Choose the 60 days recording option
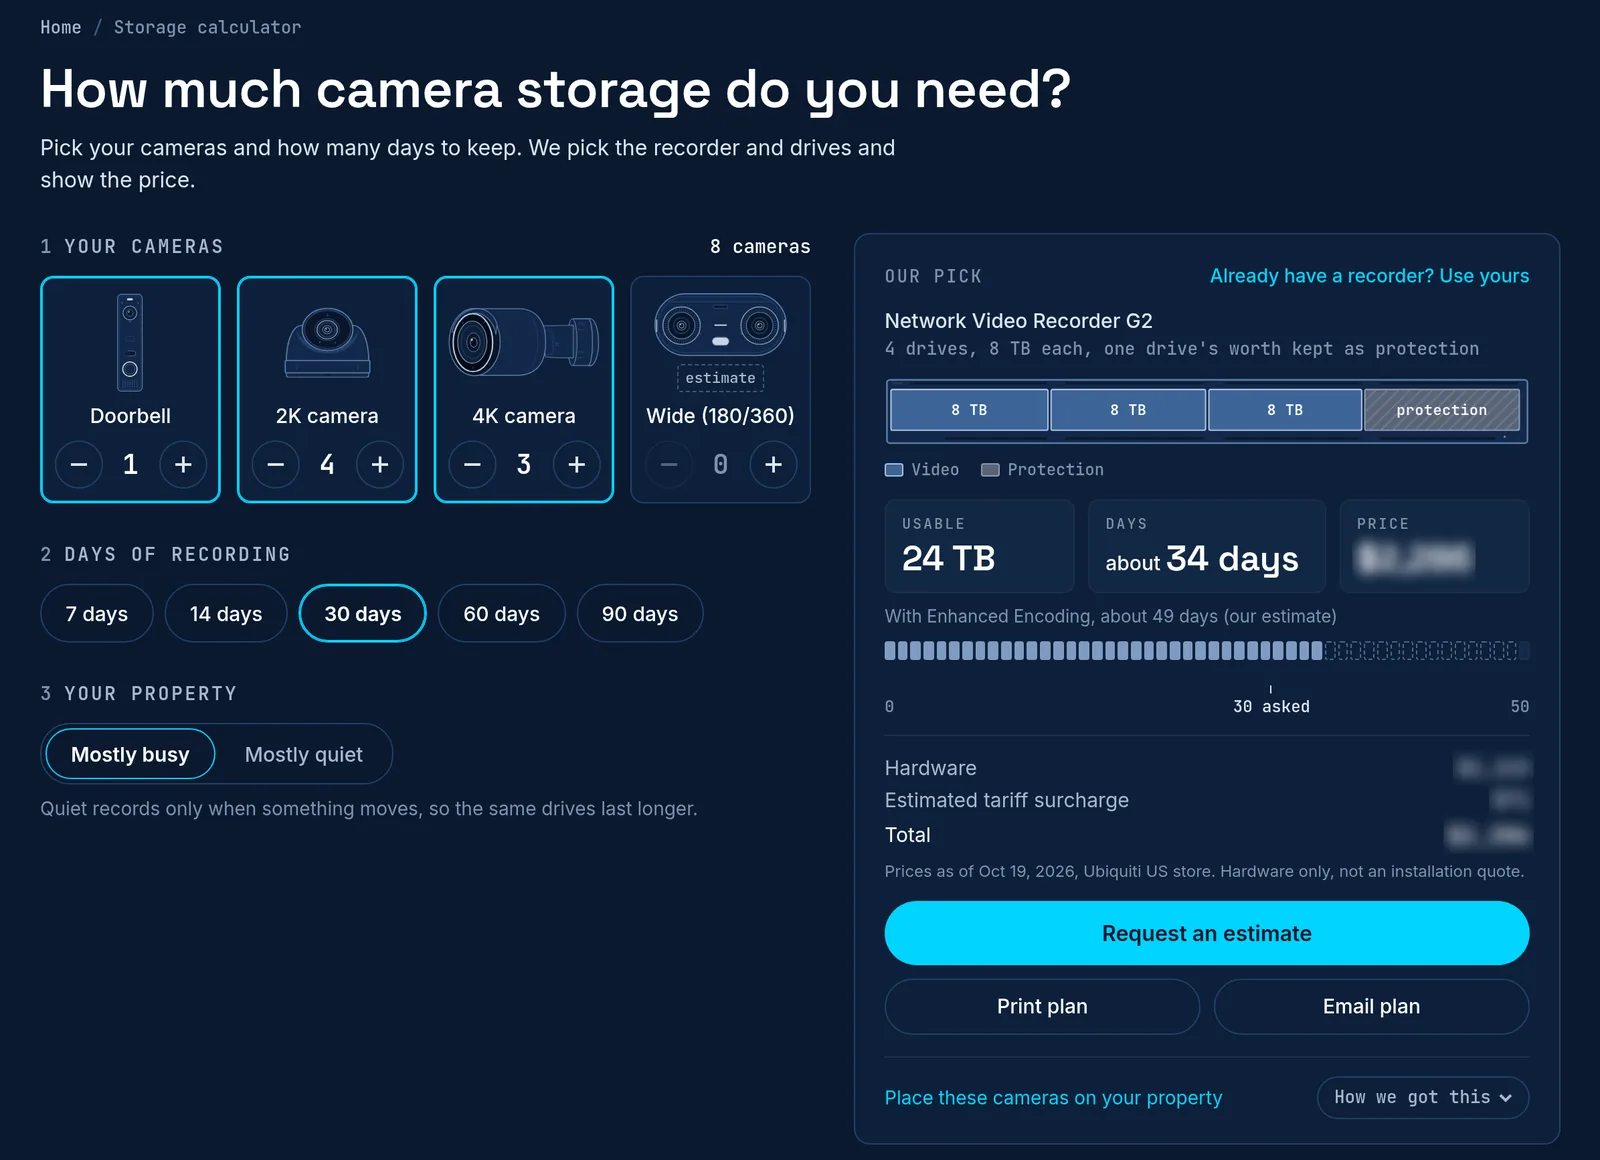This screenshot has height=1160, width=1600. pos(502,614)
